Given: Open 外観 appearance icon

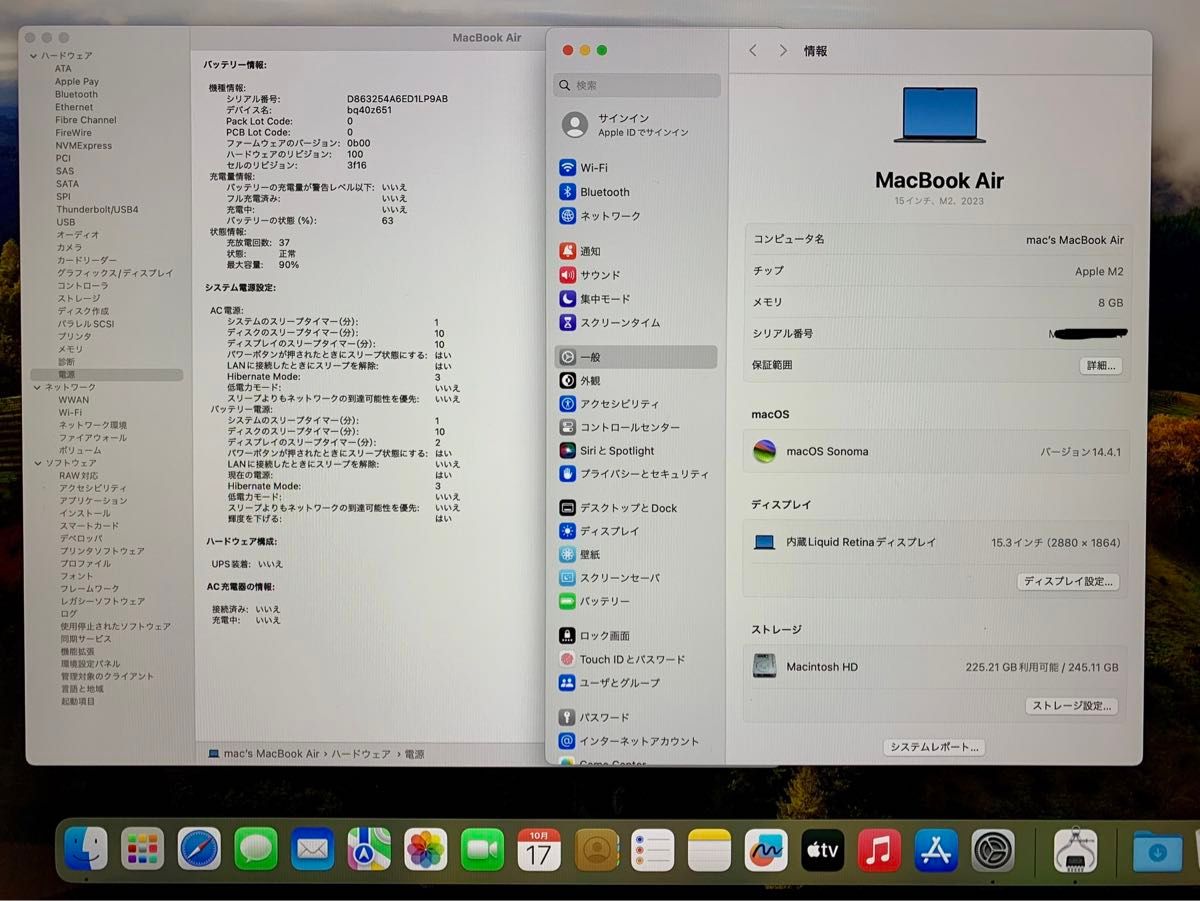Looking at the screenshot, I should [x=567, y=381].
